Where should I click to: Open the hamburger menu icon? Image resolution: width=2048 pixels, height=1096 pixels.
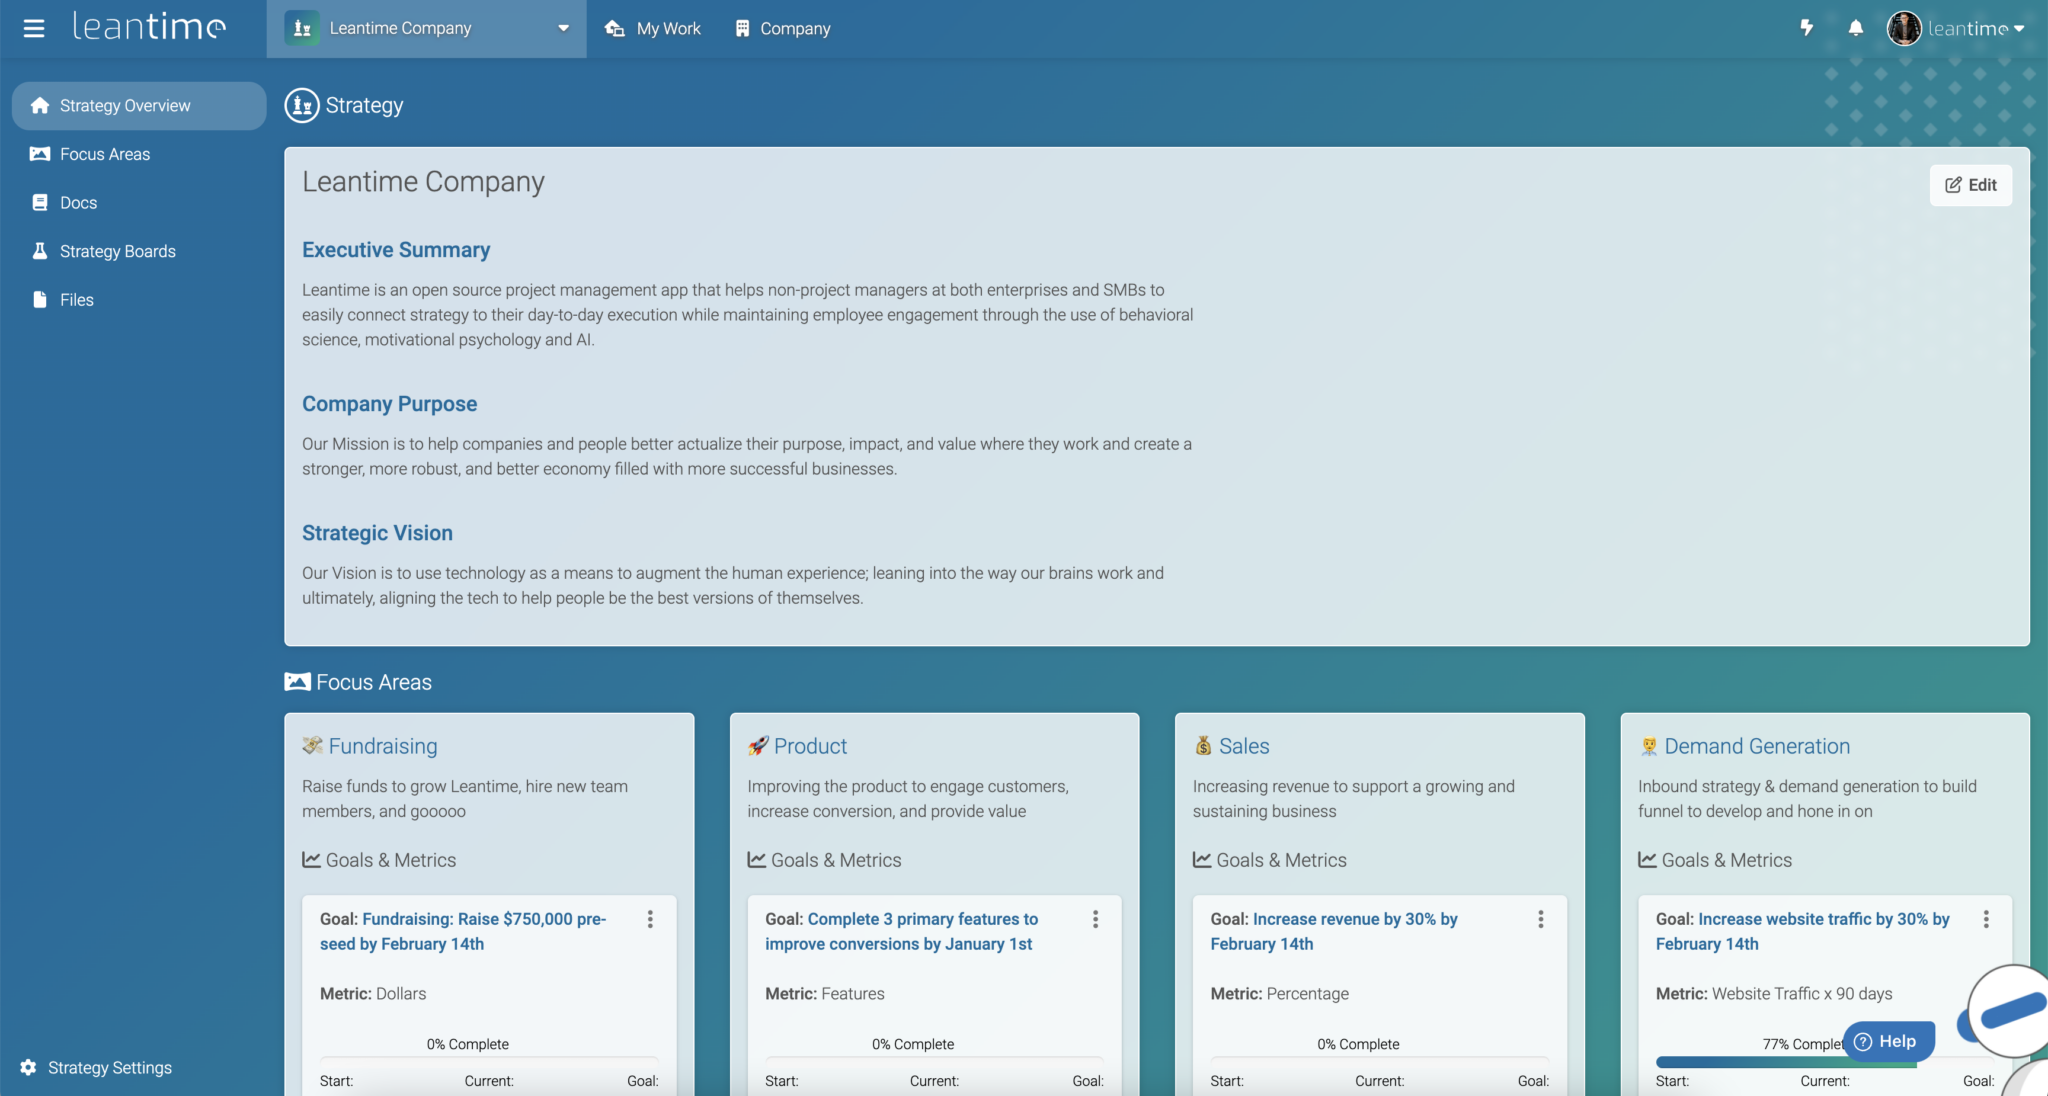click(x=34, y=28)
